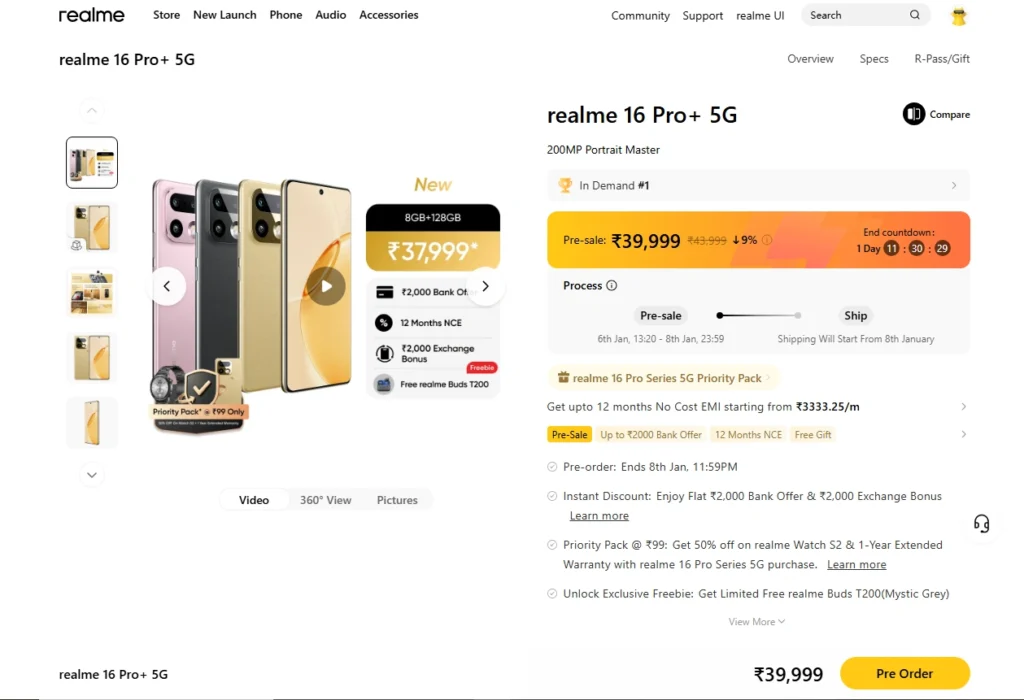Open Learn more under Instant Discount
This screenshot has height=700, width=1024.
coord(599,516)
